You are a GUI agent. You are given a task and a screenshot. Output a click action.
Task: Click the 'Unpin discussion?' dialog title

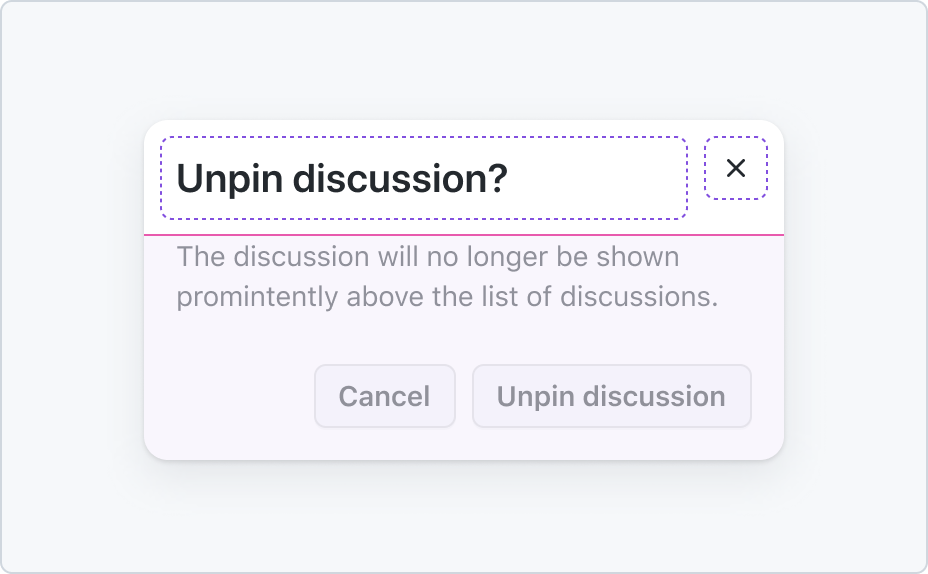(342, 178)
